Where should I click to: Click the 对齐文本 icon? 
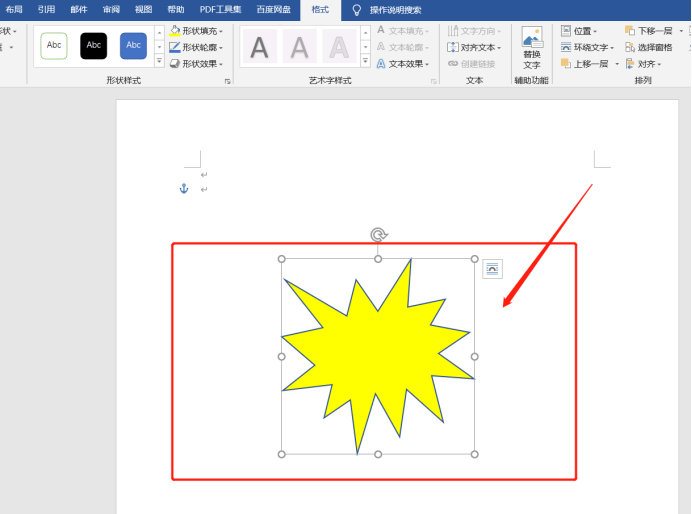(x=453, y=47)
